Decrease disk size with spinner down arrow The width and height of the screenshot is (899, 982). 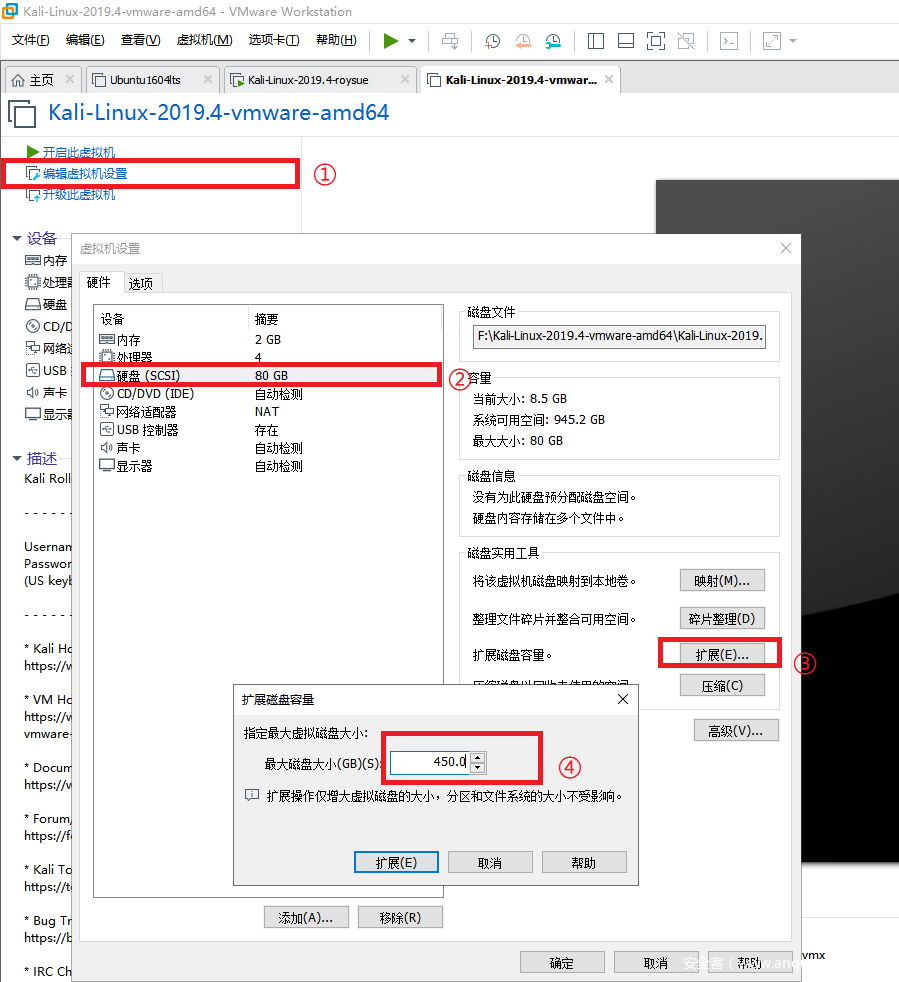(477, 768)
